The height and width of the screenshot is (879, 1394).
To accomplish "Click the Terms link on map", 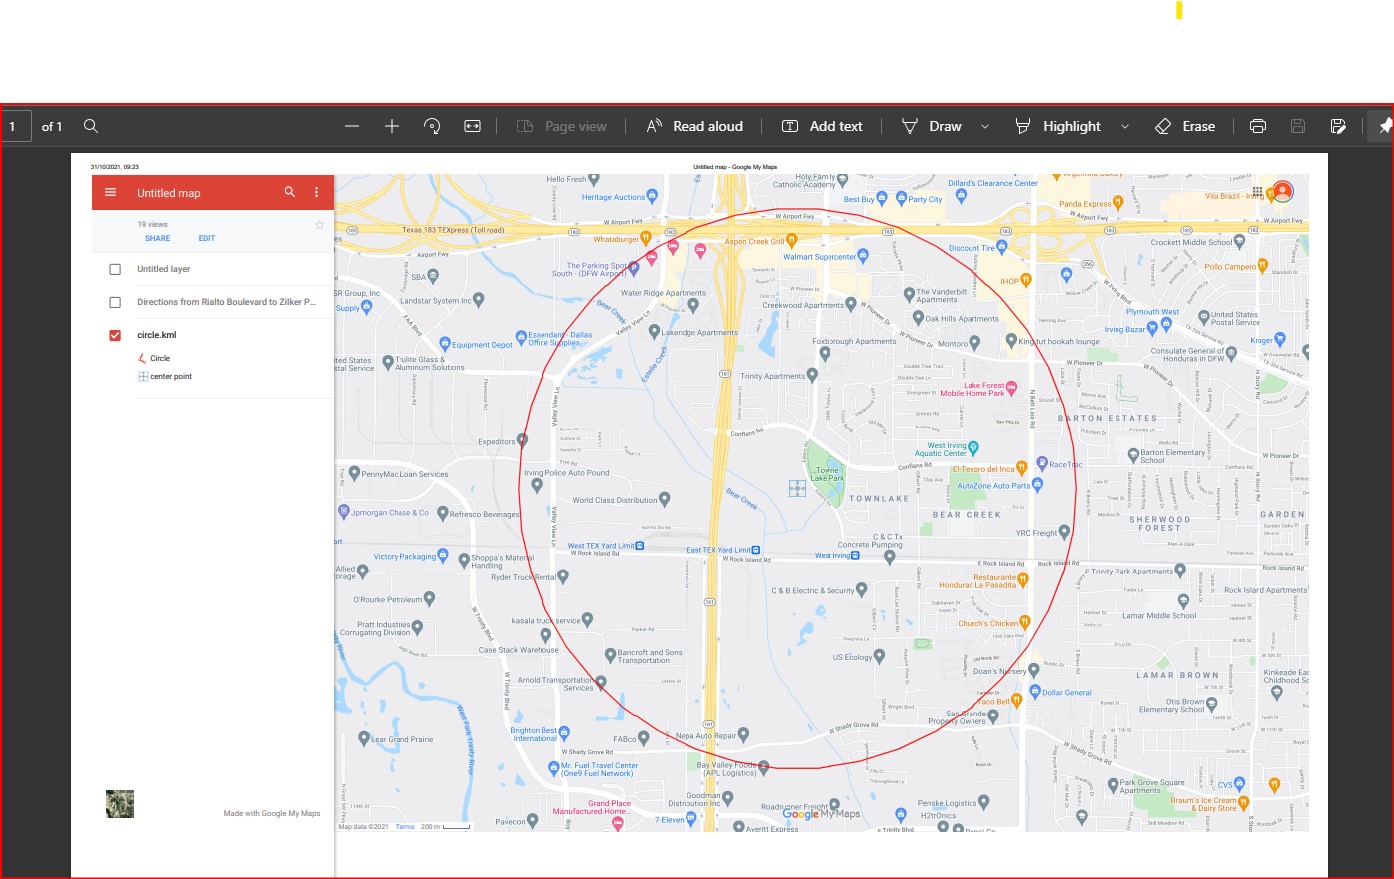I will point(405,827).
